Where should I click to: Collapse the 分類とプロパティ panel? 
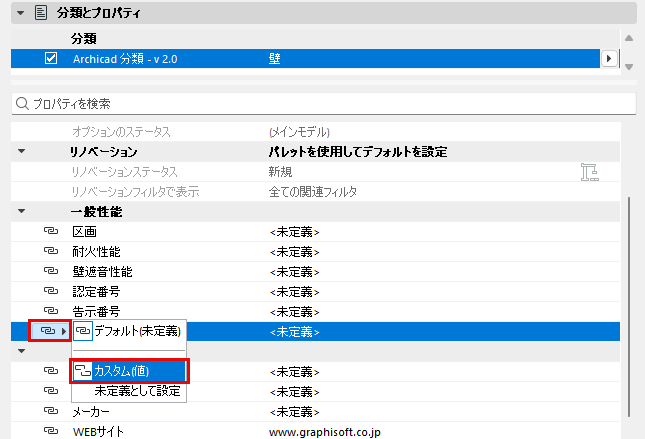pyautogui.click(x=20, y=13)
